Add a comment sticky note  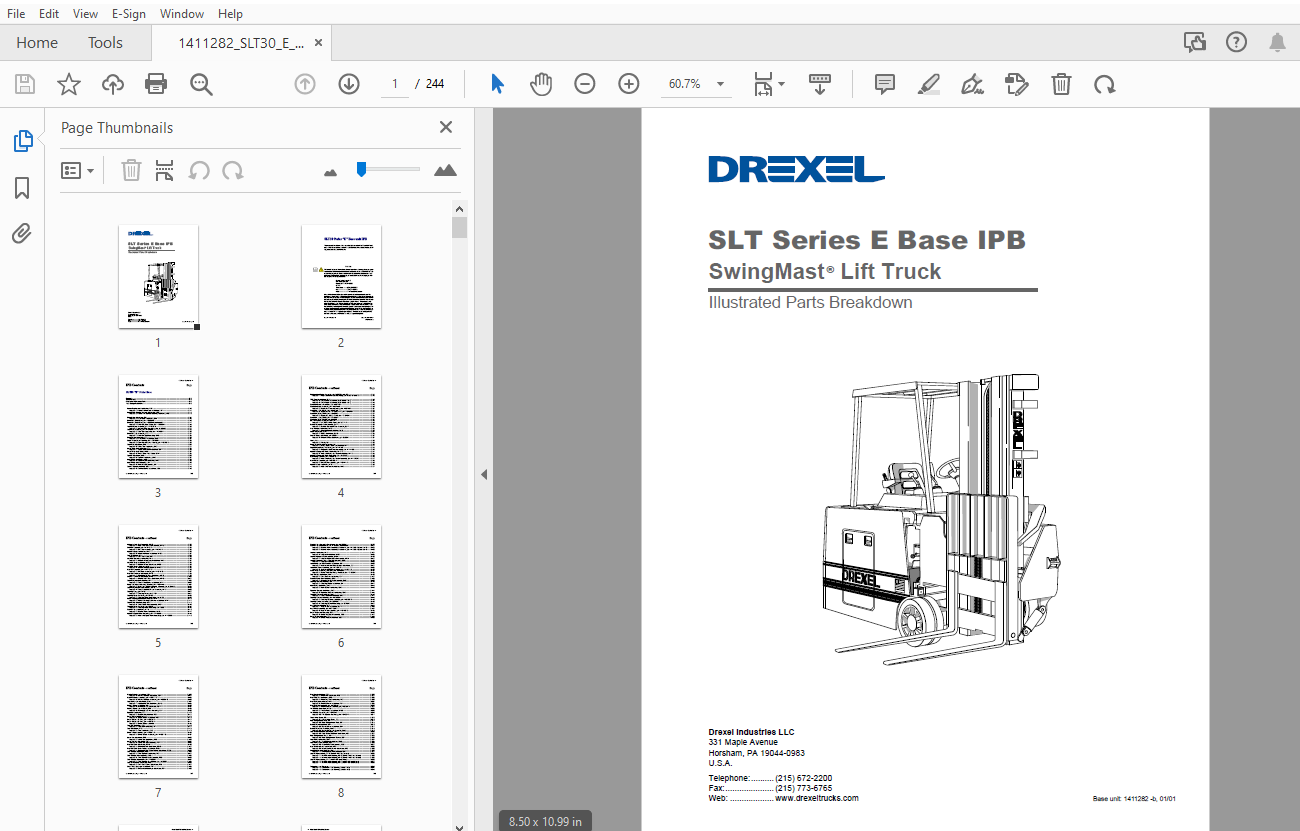[x=885, y=84]
